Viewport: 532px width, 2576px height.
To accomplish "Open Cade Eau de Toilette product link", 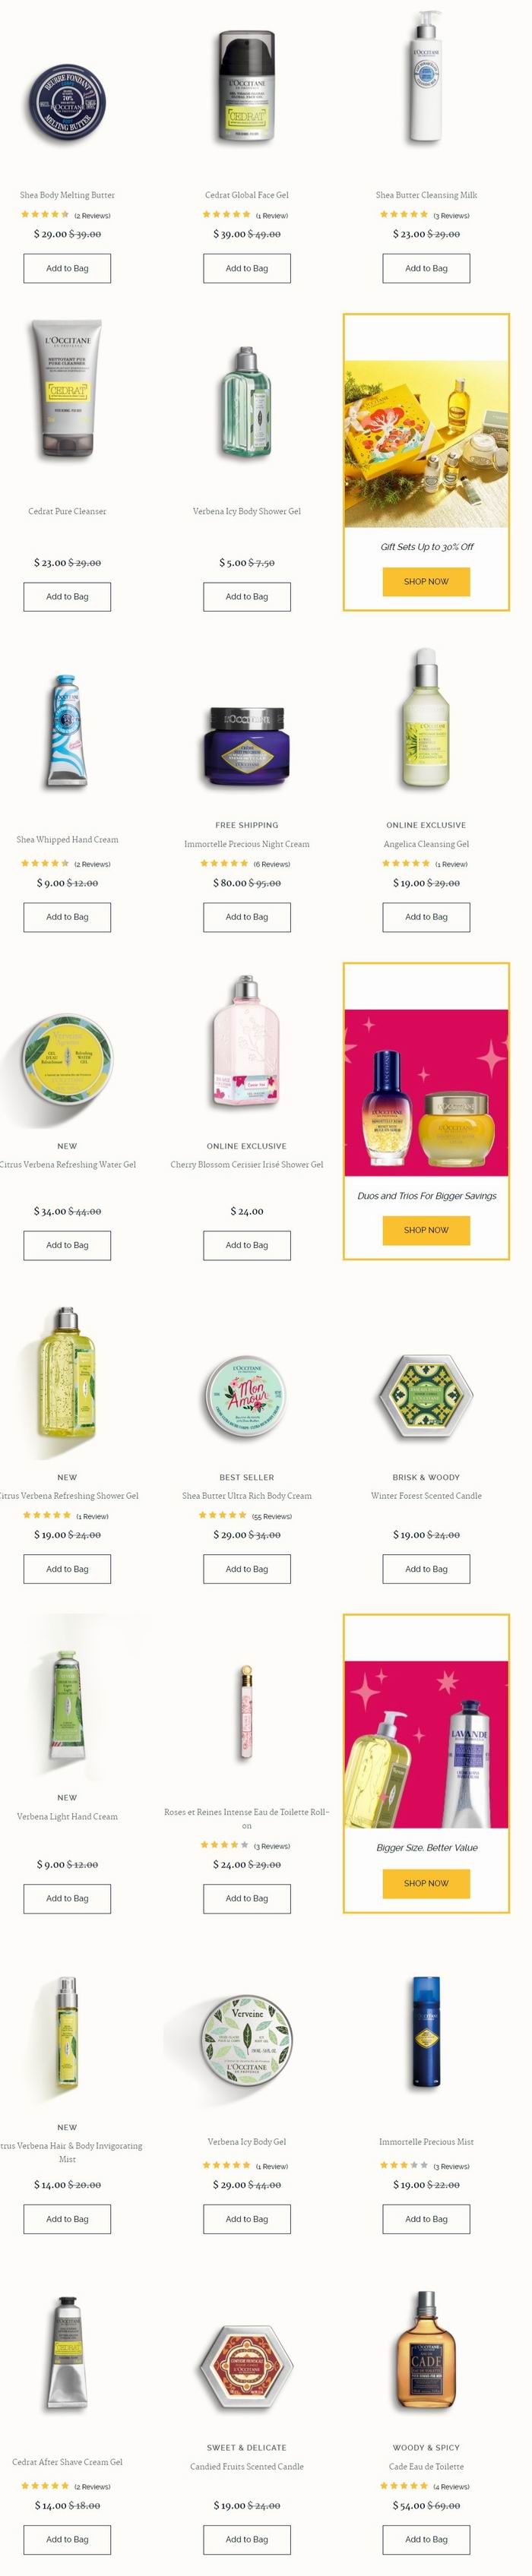I will point(426,2467).
